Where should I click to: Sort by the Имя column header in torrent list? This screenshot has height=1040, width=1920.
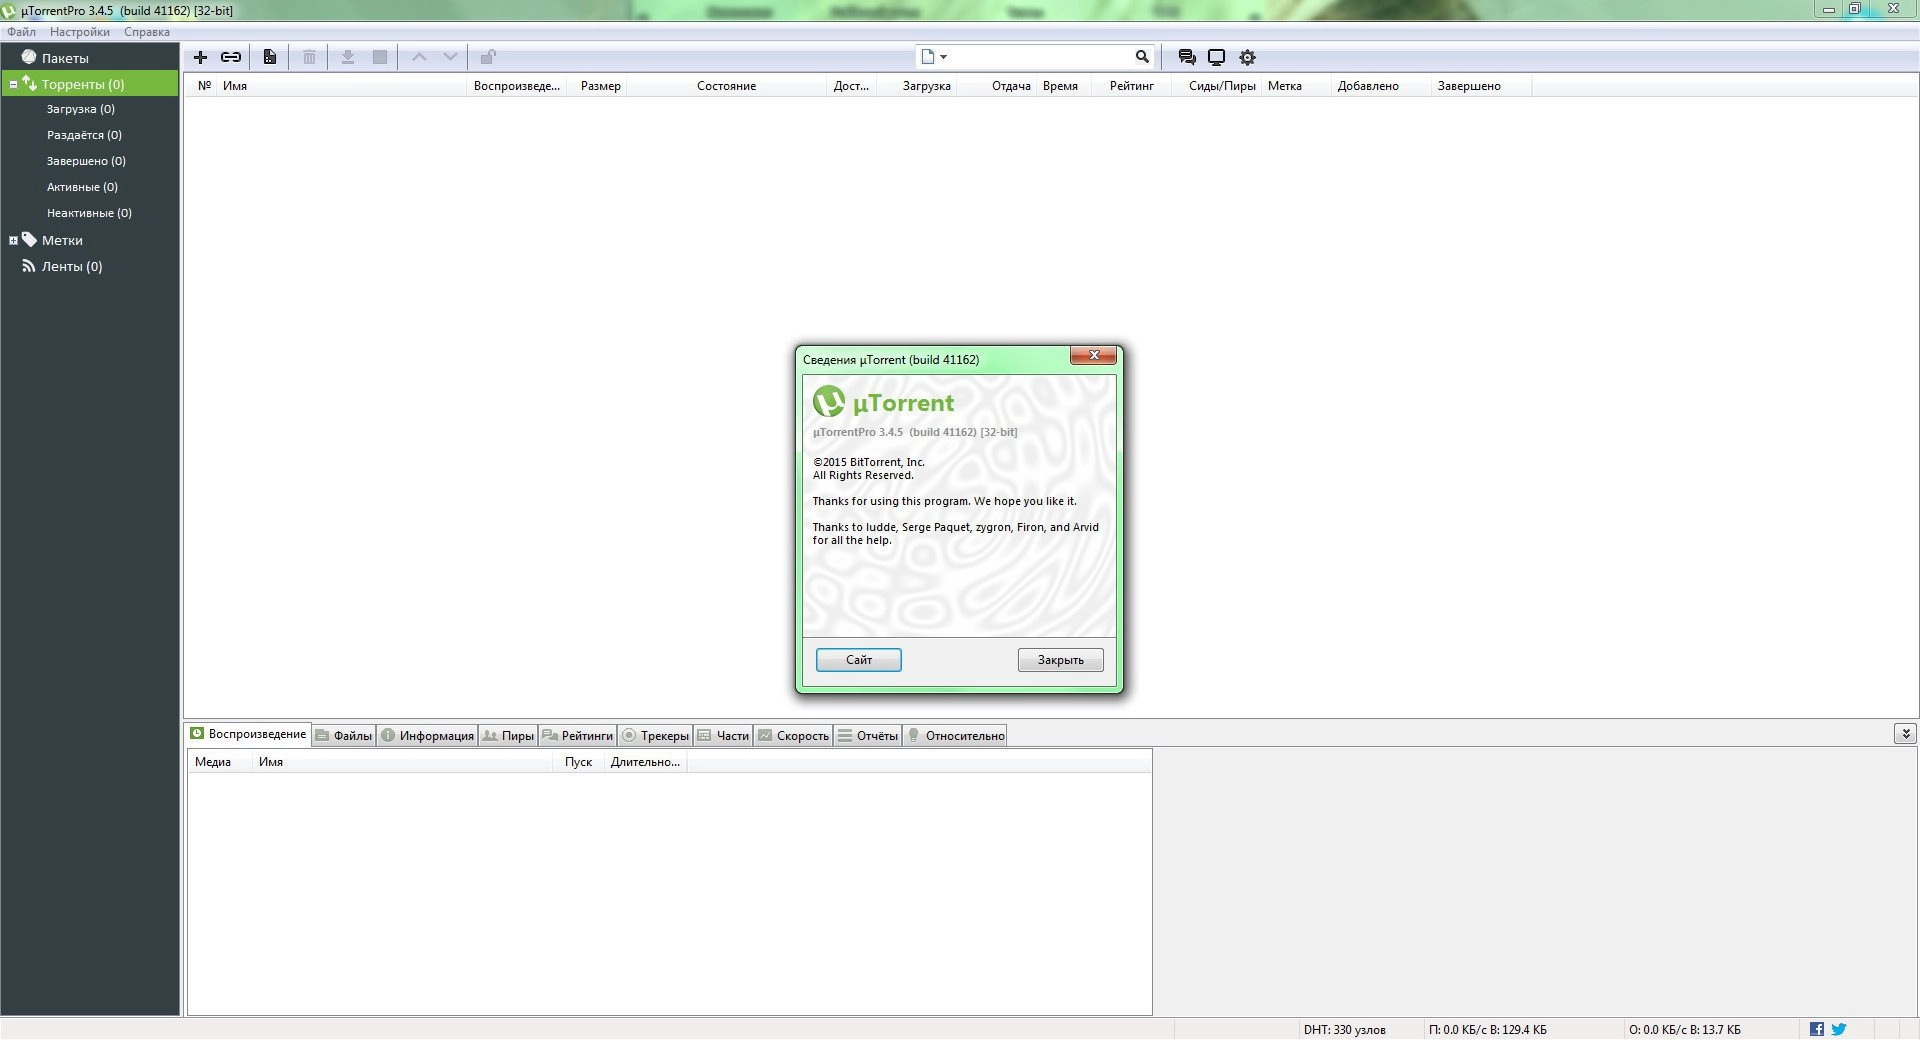pyautogui.click(x=343, y=86)
